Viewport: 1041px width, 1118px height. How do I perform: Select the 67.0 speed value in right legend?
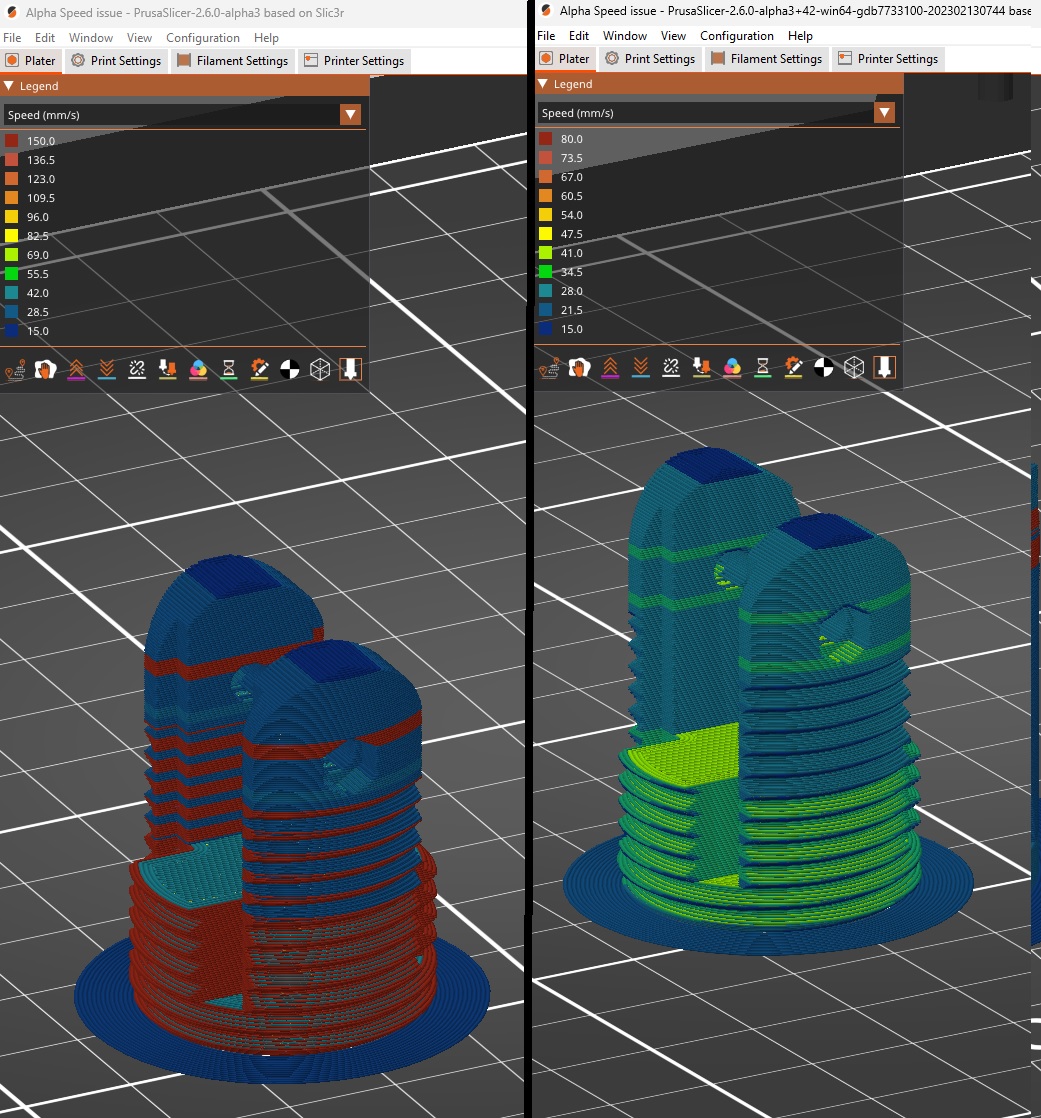[x=572, y=177]
